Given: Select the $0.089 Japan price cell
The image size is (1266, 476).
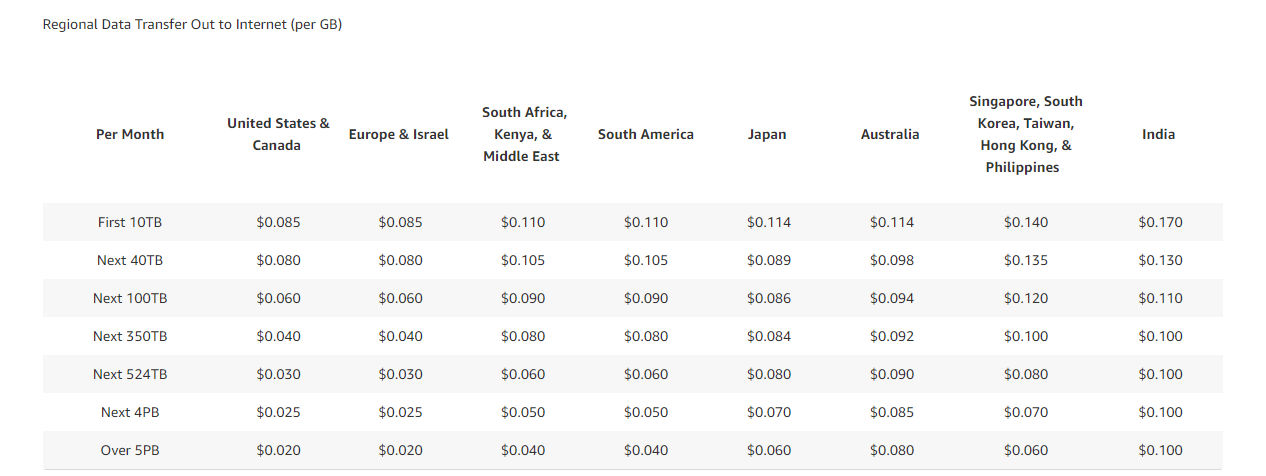Looking at the screenshot, I should point(768,260).
